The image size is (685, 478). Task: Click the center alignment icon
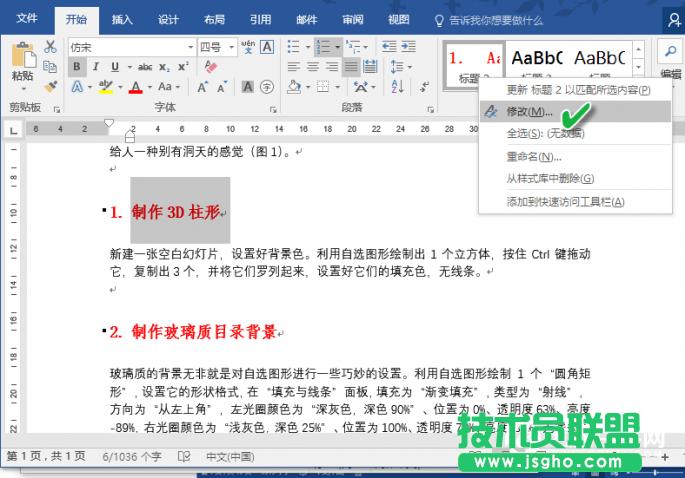313,67
